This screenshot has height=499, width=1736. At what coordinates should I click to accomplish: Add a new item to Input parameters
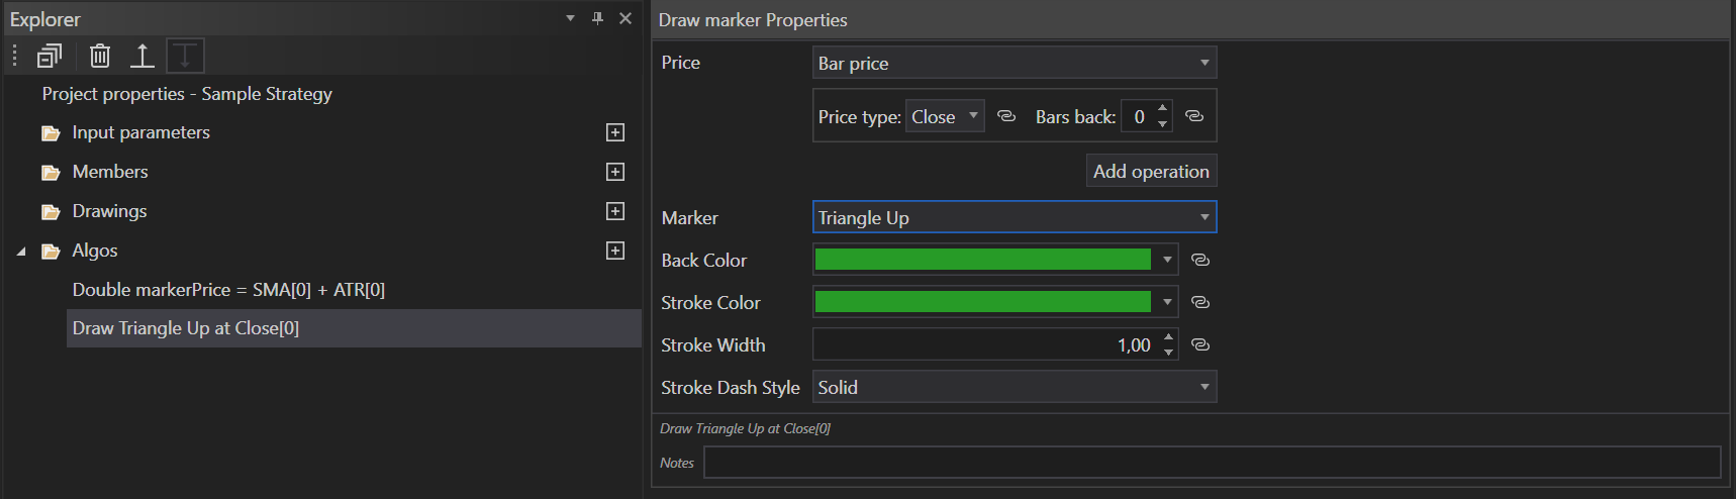point(615,133)
